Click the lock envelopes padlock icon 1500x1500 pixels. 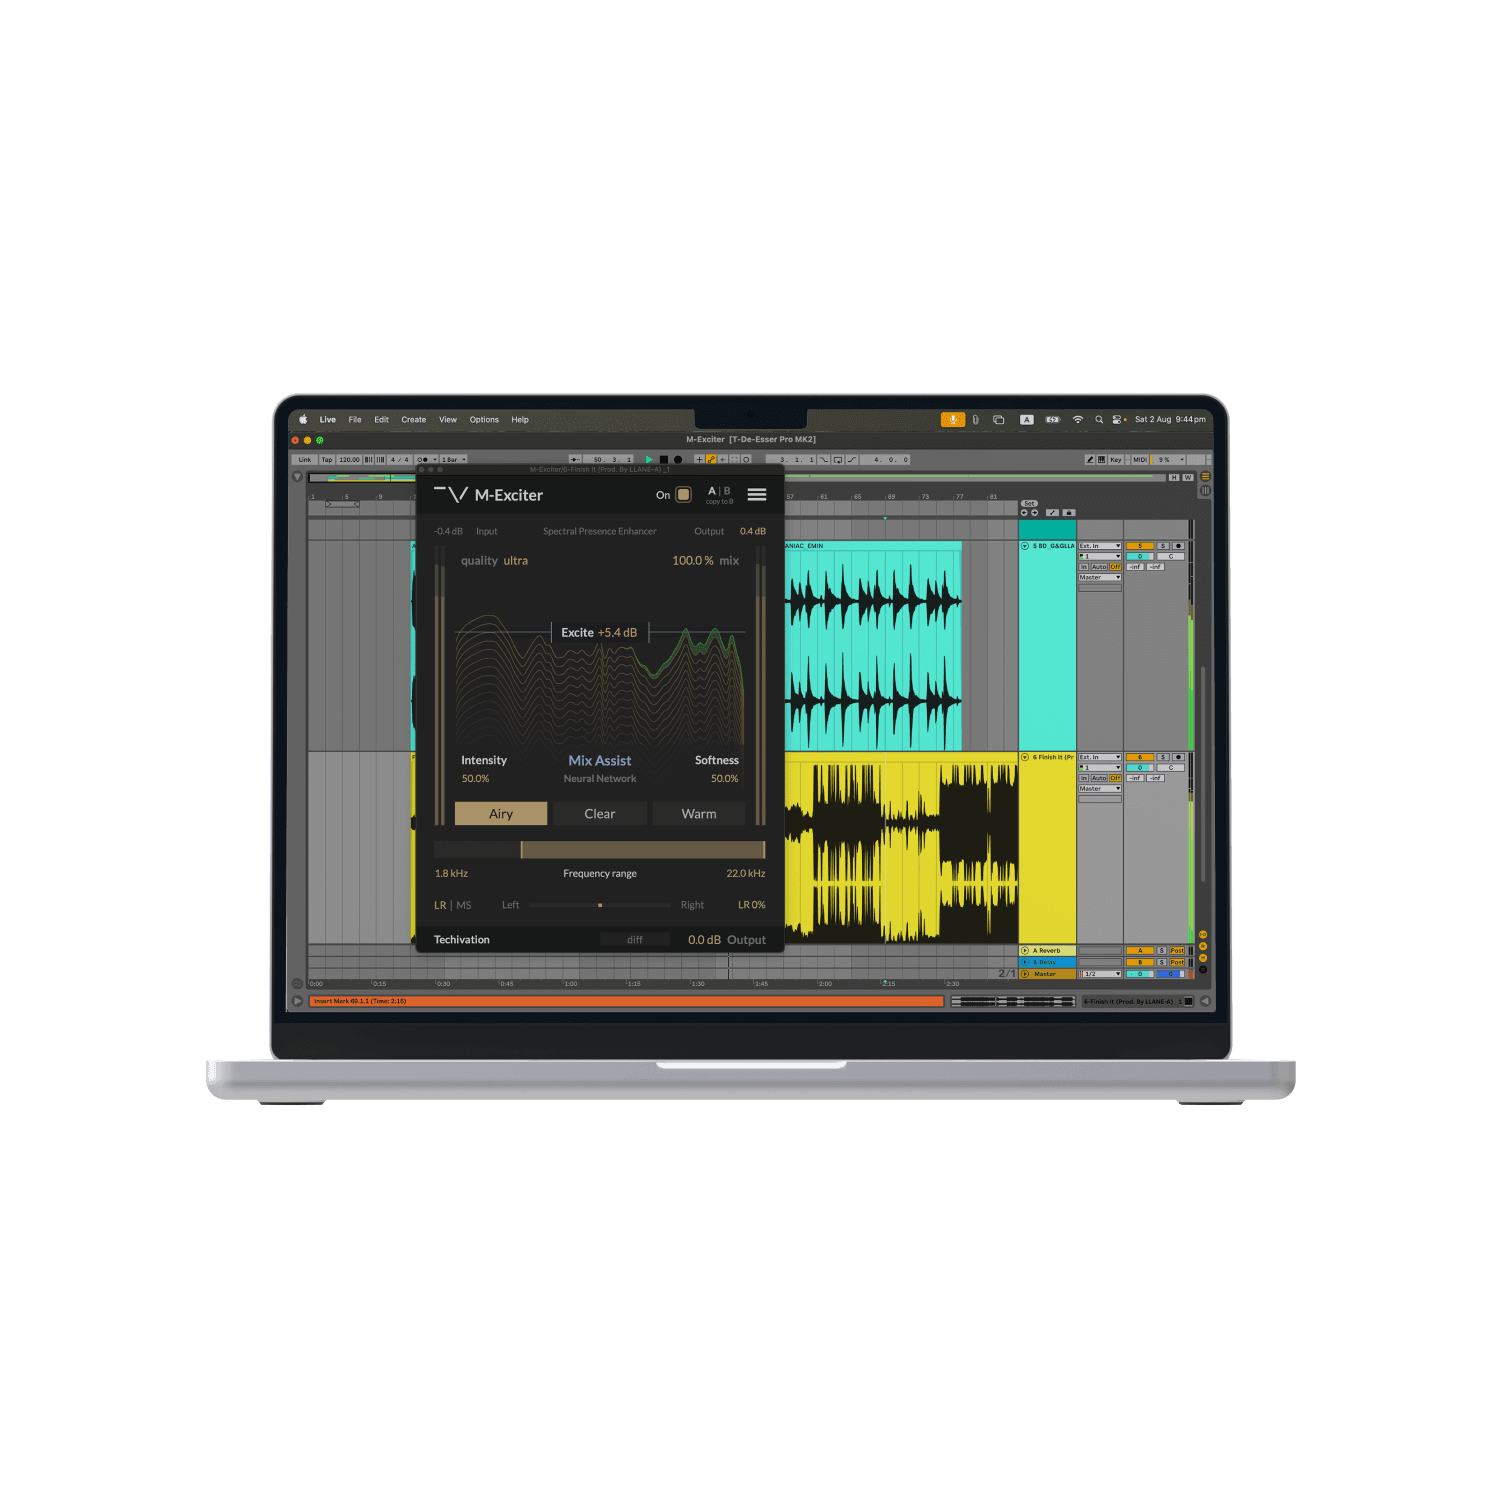pyautogui.click(x=1068, y=512)
